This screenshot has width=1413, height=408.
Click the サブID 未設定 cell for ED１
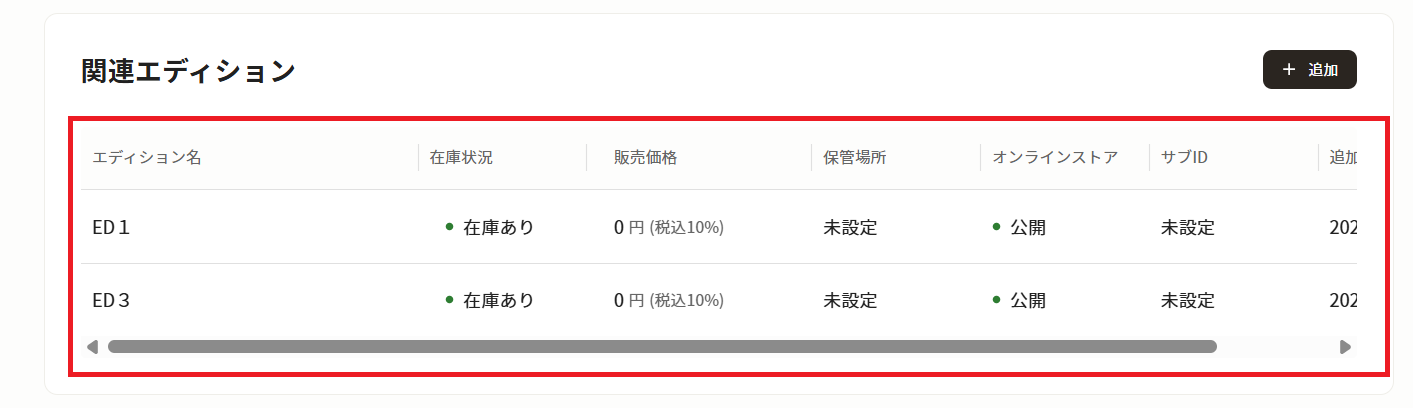pos(1188,227)
